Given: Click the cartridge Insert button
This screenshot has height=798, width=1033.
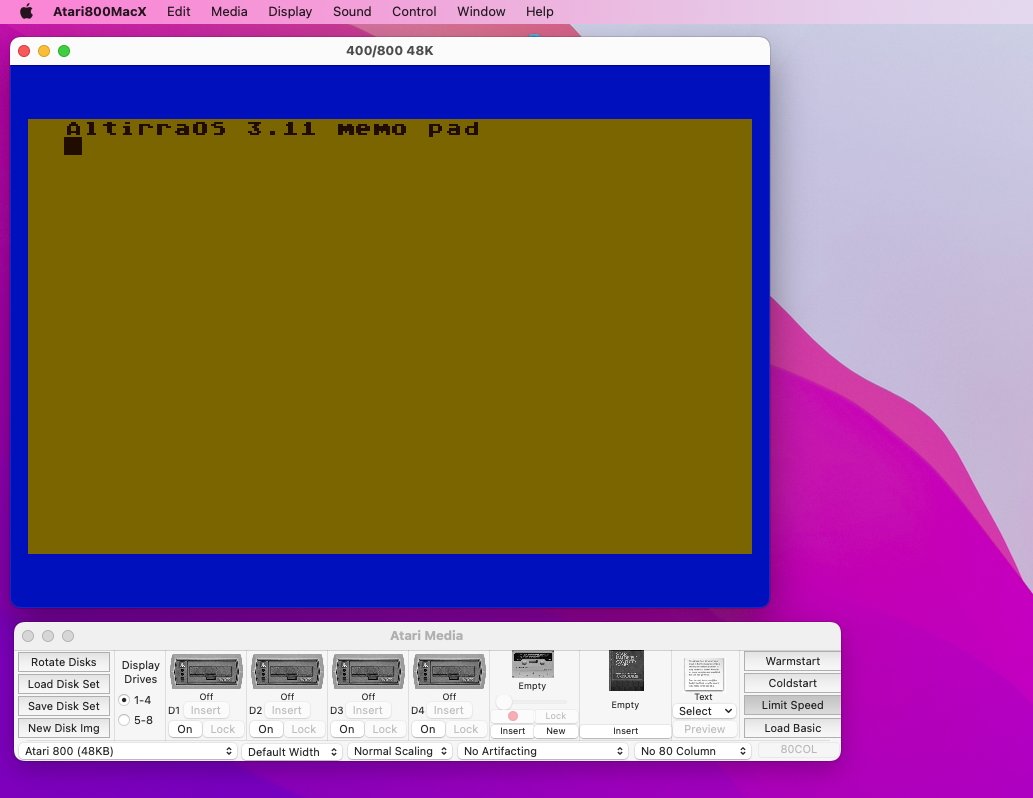Looking at the screenshot, I should coord(625,731).
